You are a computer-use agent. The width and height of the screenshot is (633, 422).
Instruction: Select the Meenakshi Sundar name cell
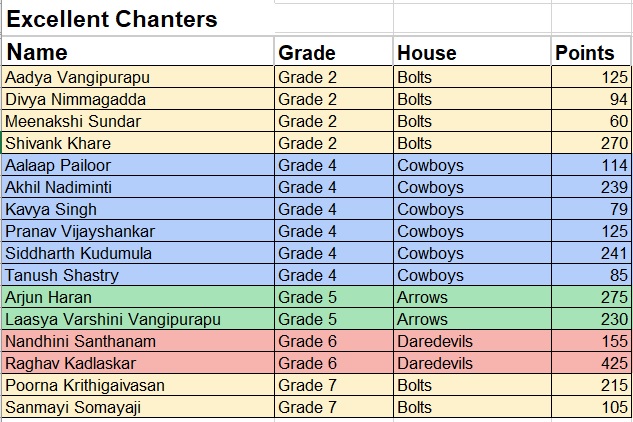138,121
